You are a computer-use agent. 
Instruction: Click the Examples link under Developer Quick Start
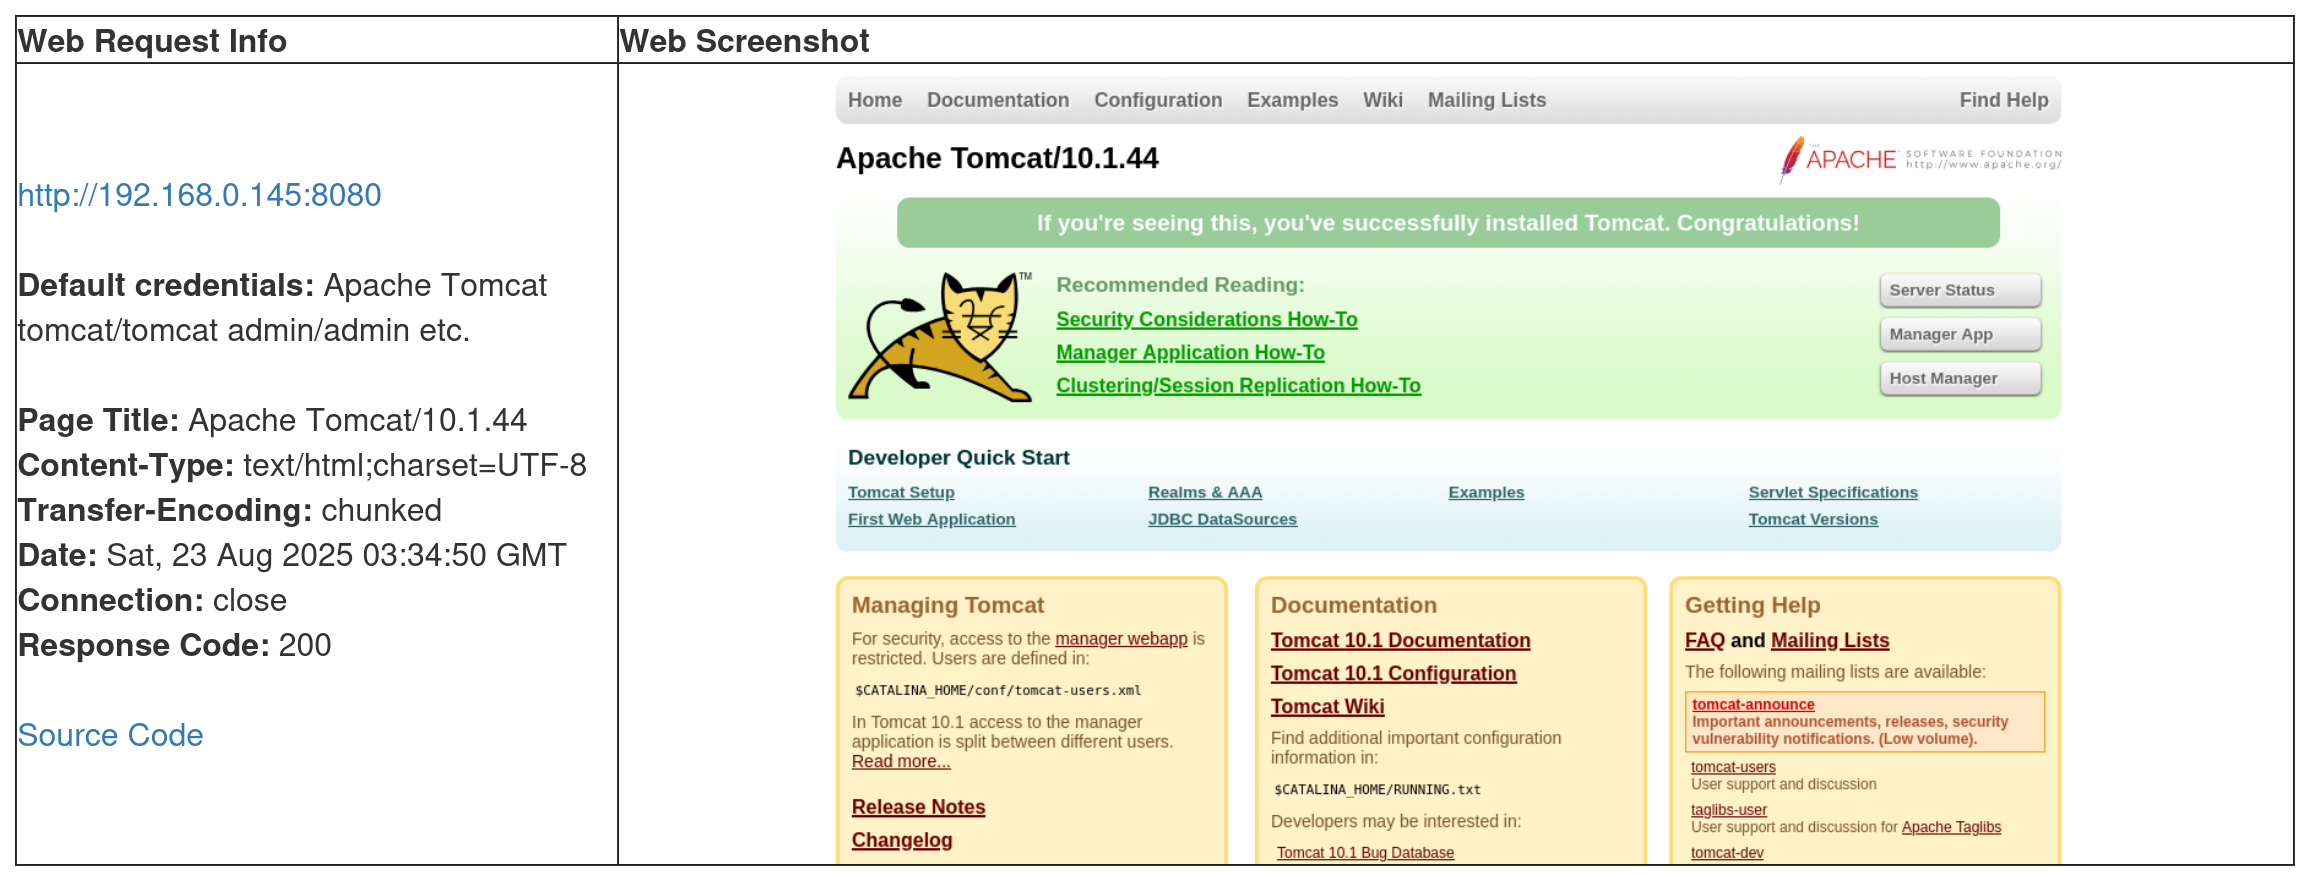click(1486, 492)
